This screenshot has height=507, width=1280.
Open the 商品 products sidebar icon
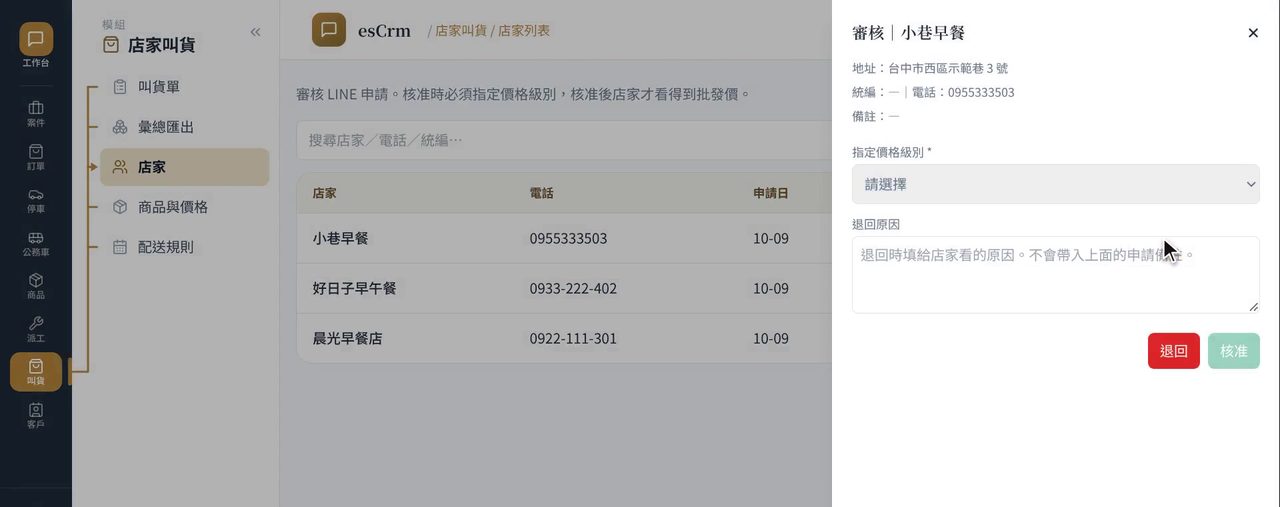(36, 286)
